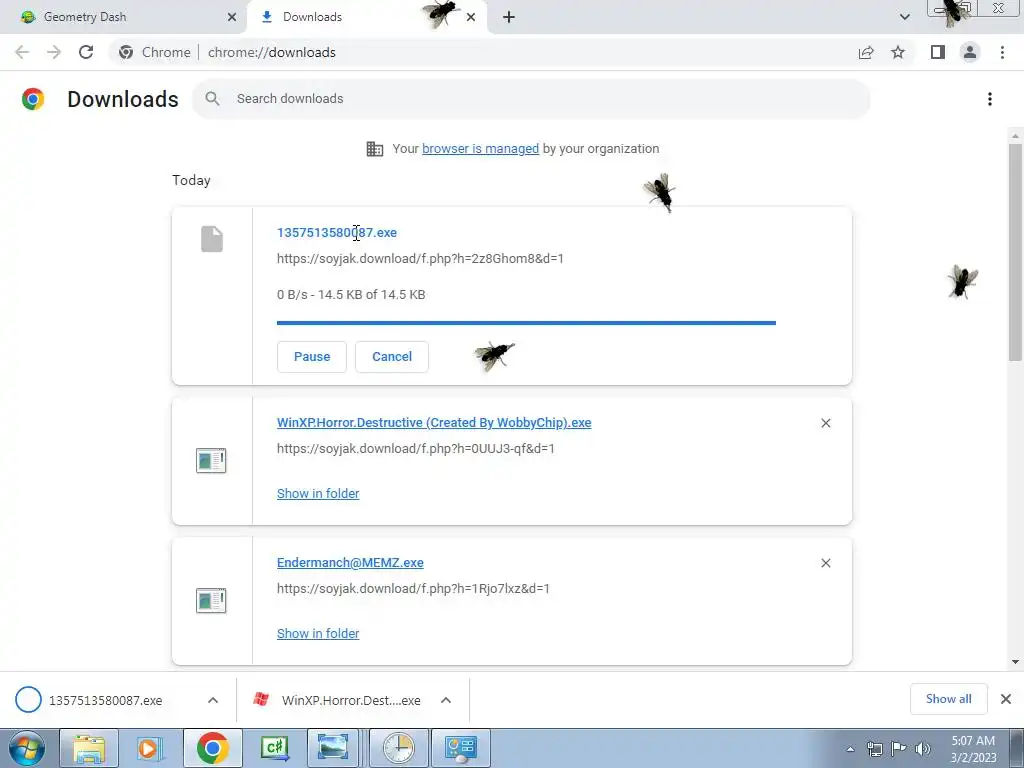Expand options for 1357513580087.exe in shelf
This screenshot has width=1024, height=768.
click(x=213, y=700)
